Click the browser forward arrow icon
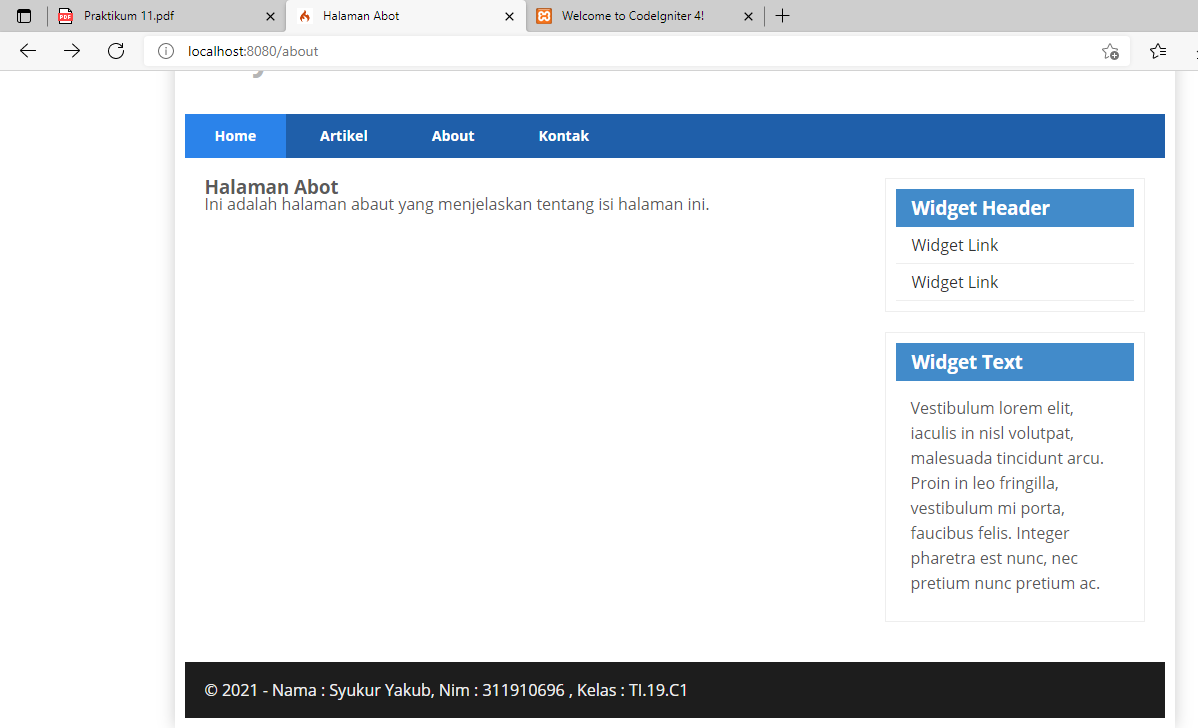Image resolution: width=1198 pixels, height=728 pixels. point(71,51)
